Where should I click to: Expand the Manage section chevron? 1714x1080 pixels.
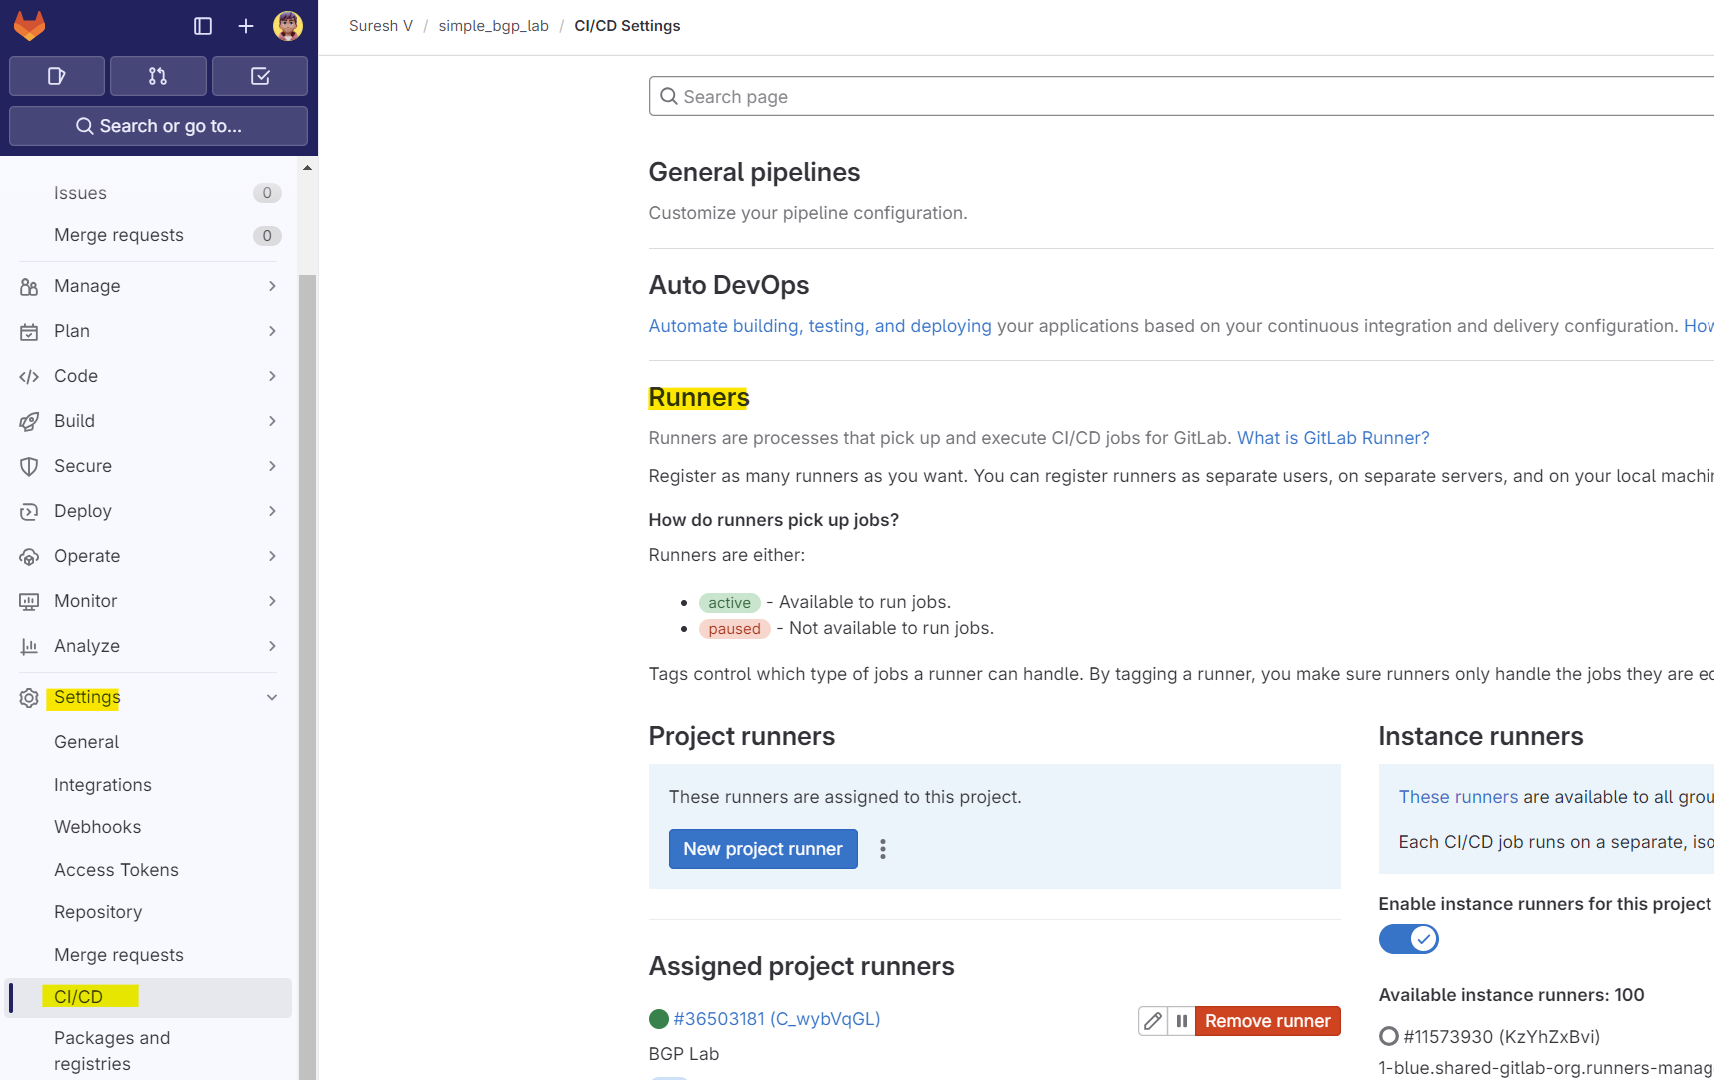[x=272, y=286]
